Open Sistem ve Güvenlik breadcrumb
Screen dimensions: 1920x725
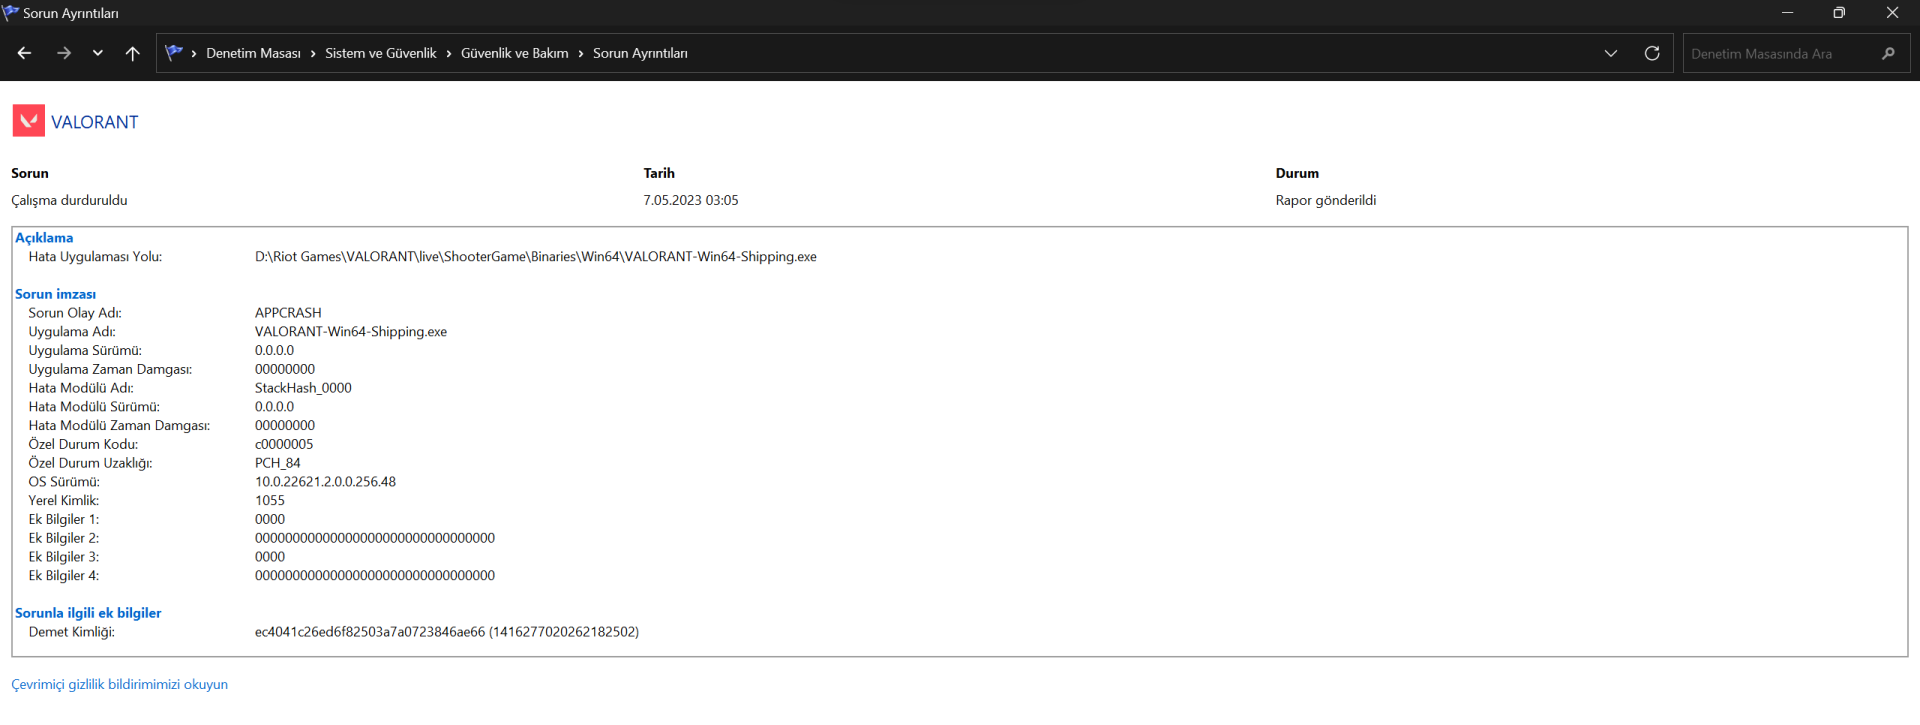[381, 53]
